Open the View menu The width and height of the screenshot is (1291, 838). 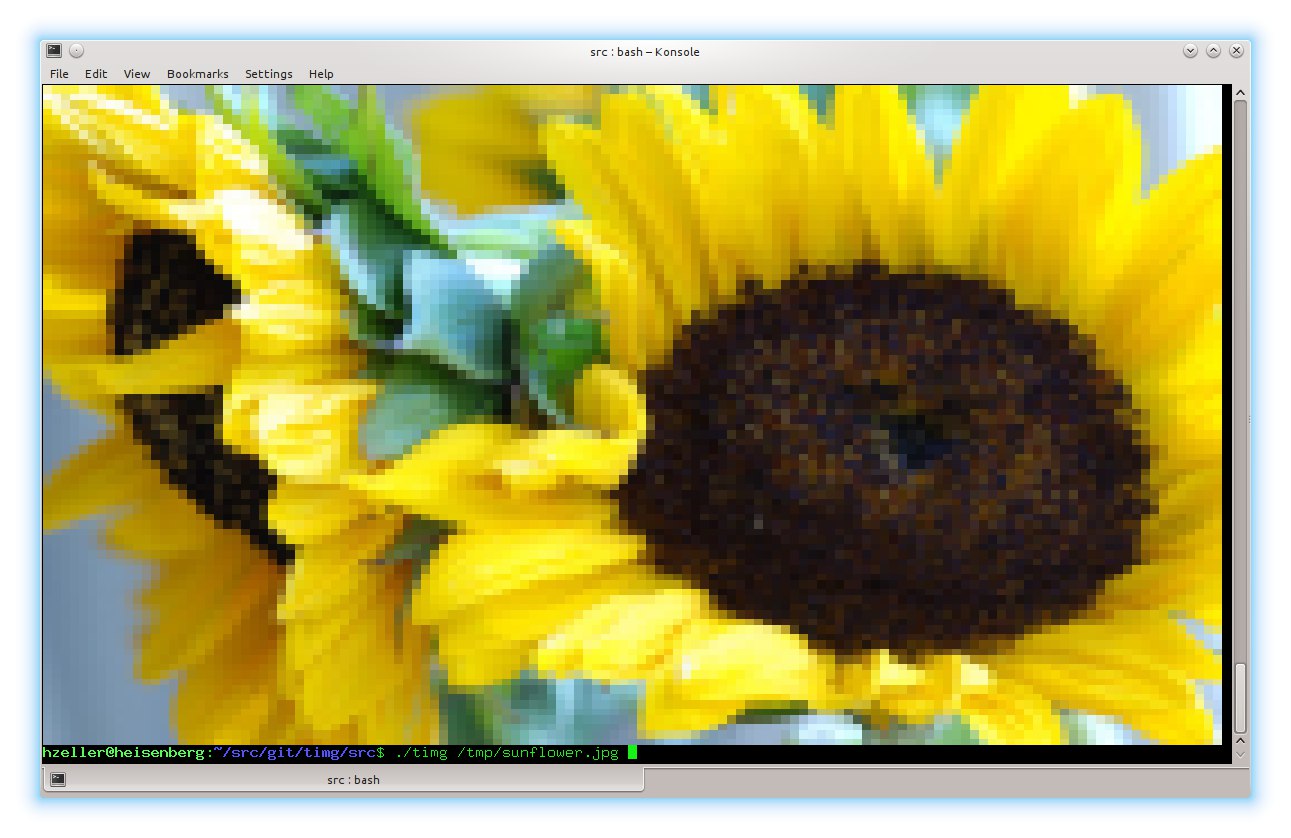tap(137, 74)
